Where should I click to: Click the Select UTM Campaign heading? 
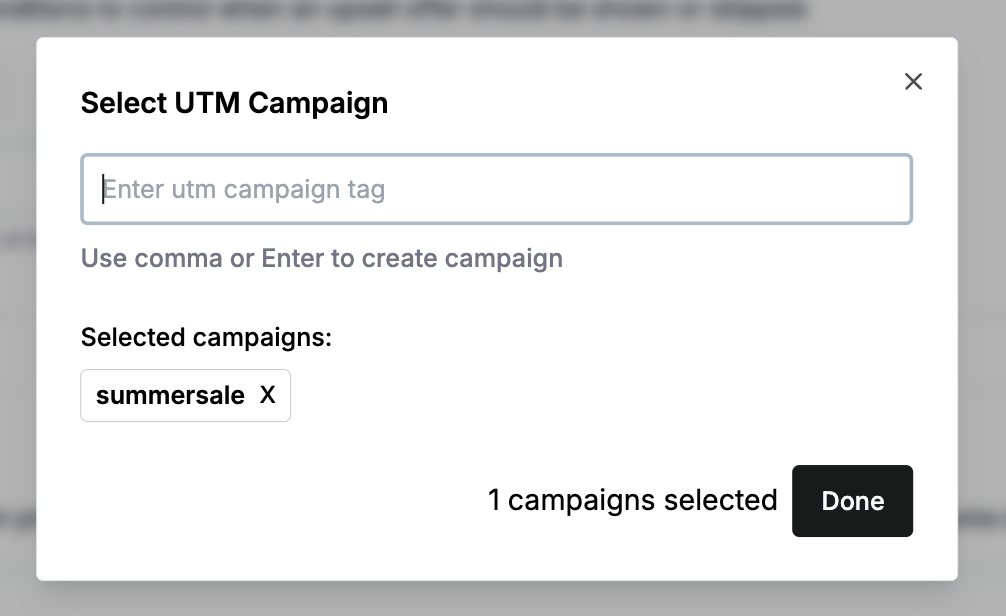234,103
